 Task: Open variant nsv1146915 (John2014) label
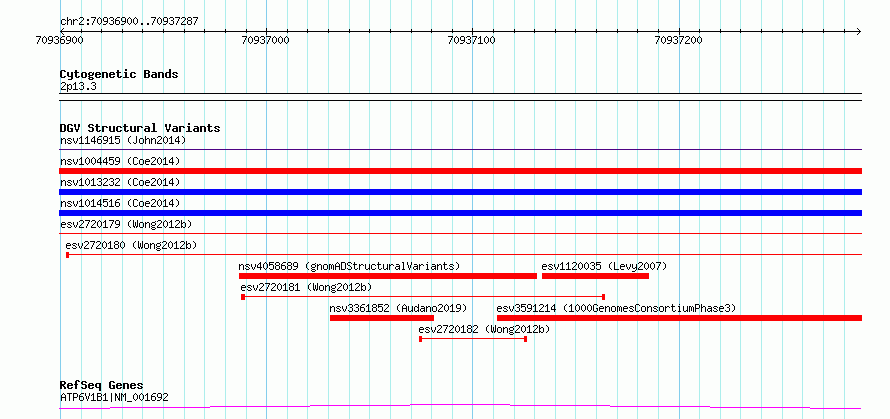123,140
